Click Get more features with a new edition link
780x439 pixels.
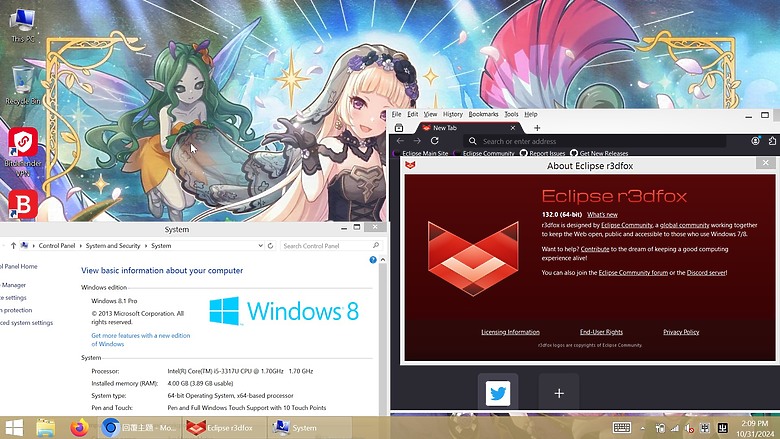click(141, 340)
